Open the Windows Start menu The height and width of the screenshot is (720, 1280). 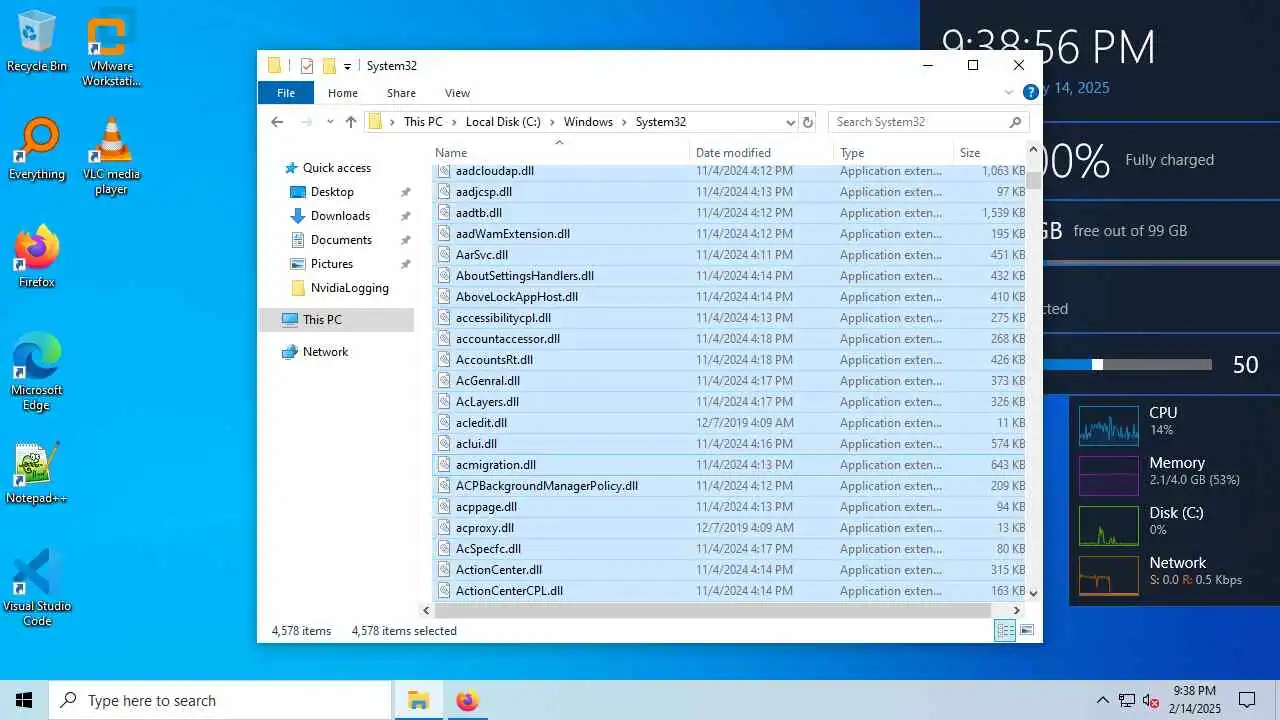pyautogui.click(x=24, y=700)
